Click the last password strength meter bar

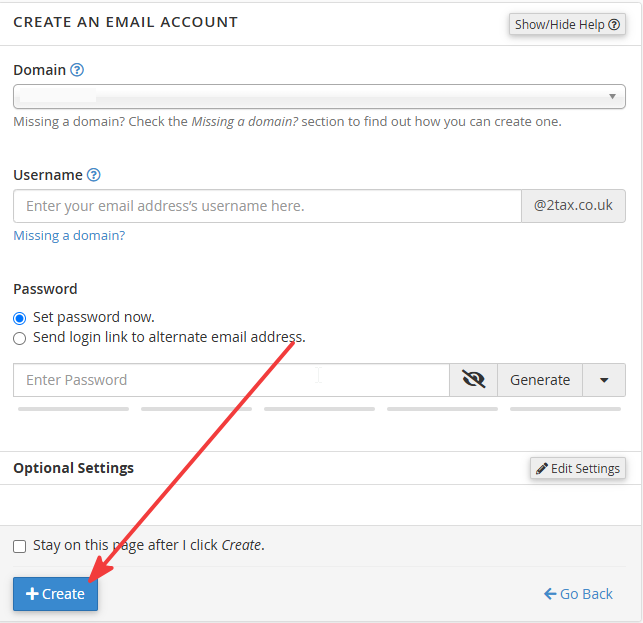click(x=565, y=409)
